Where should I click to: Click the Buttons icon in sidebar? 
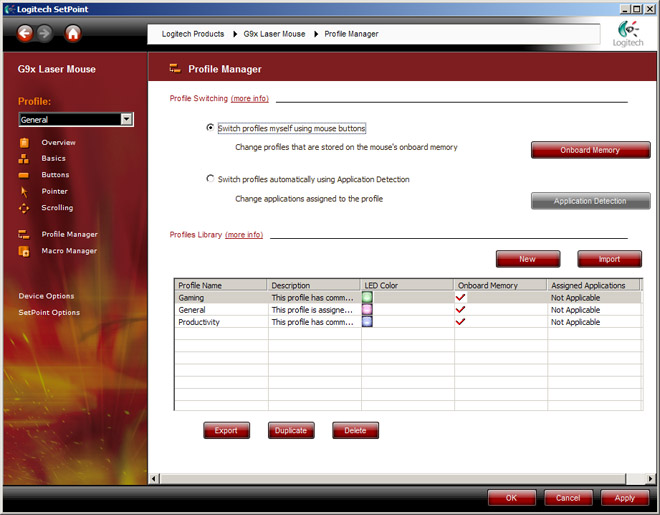[24, 175]
